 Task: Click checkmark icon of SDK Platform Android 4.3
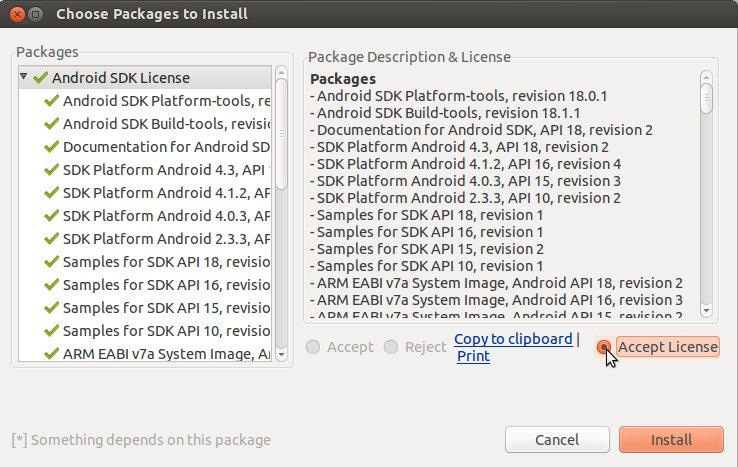click(x=51, y=169)
